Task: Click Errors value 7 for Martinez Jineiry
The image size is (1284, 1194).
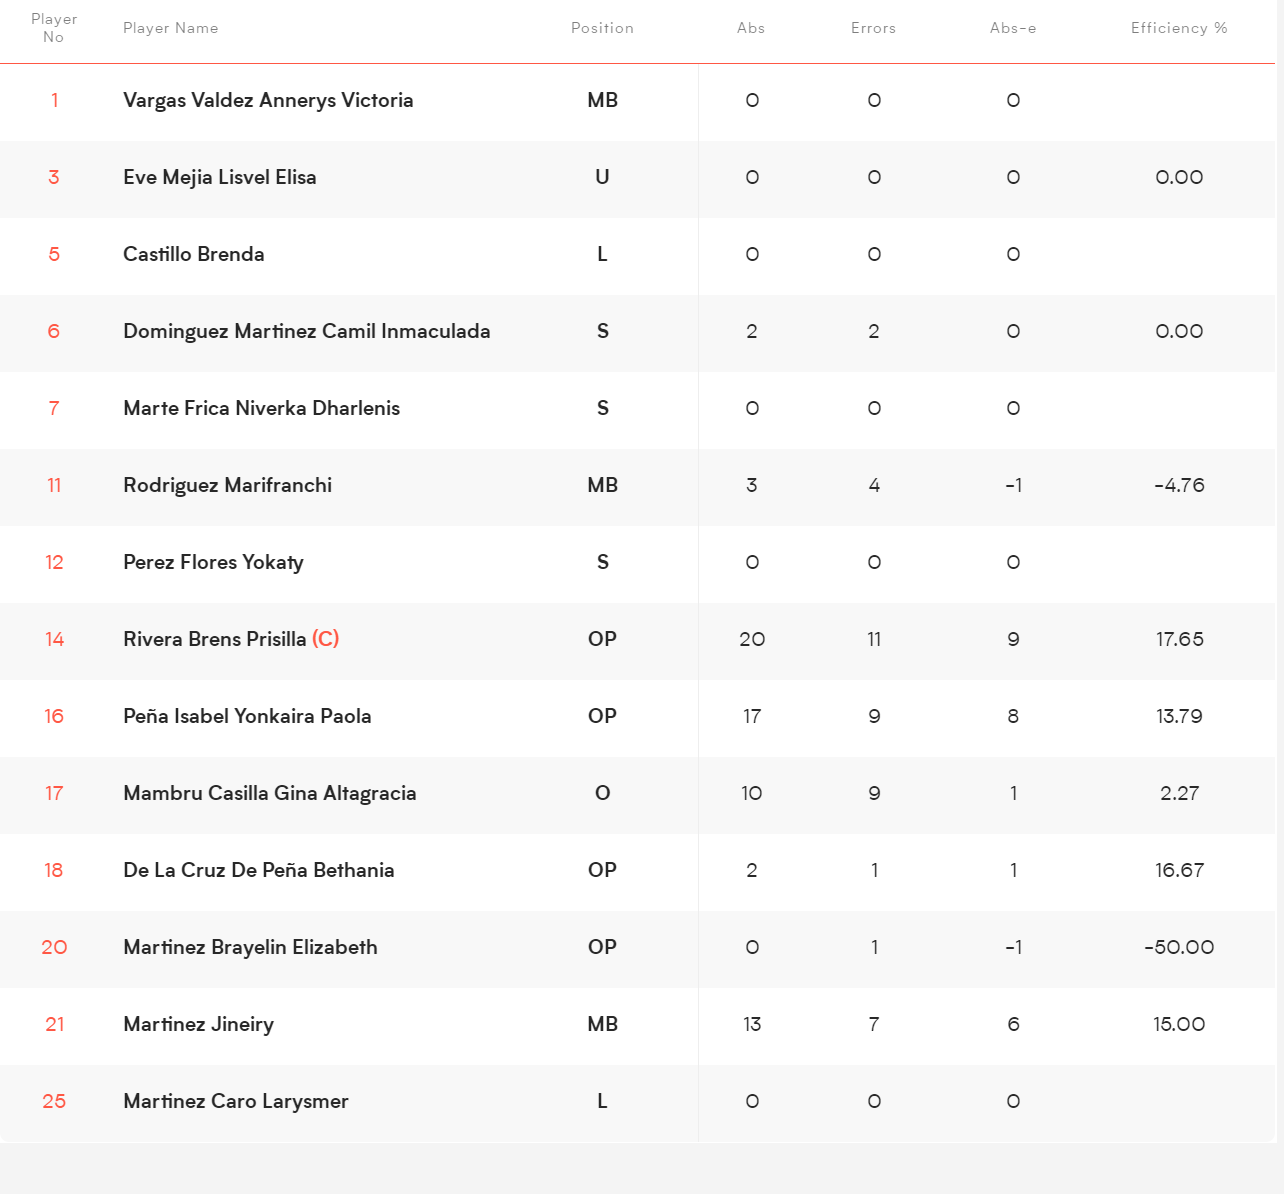Action: (874, 1024)
